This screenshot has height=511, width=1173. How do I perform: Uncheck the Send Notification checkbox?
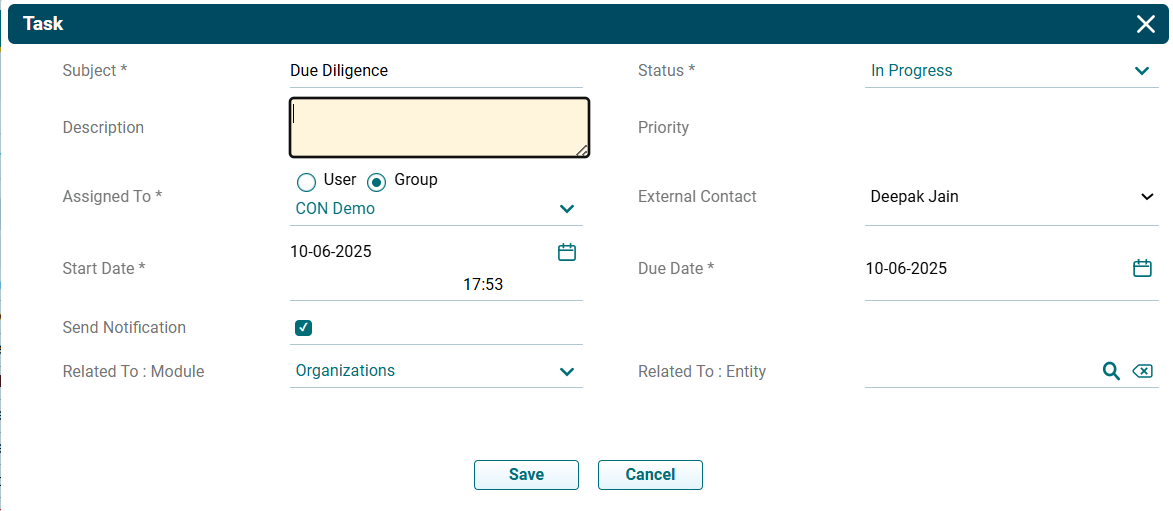click(x=304, y=328)
